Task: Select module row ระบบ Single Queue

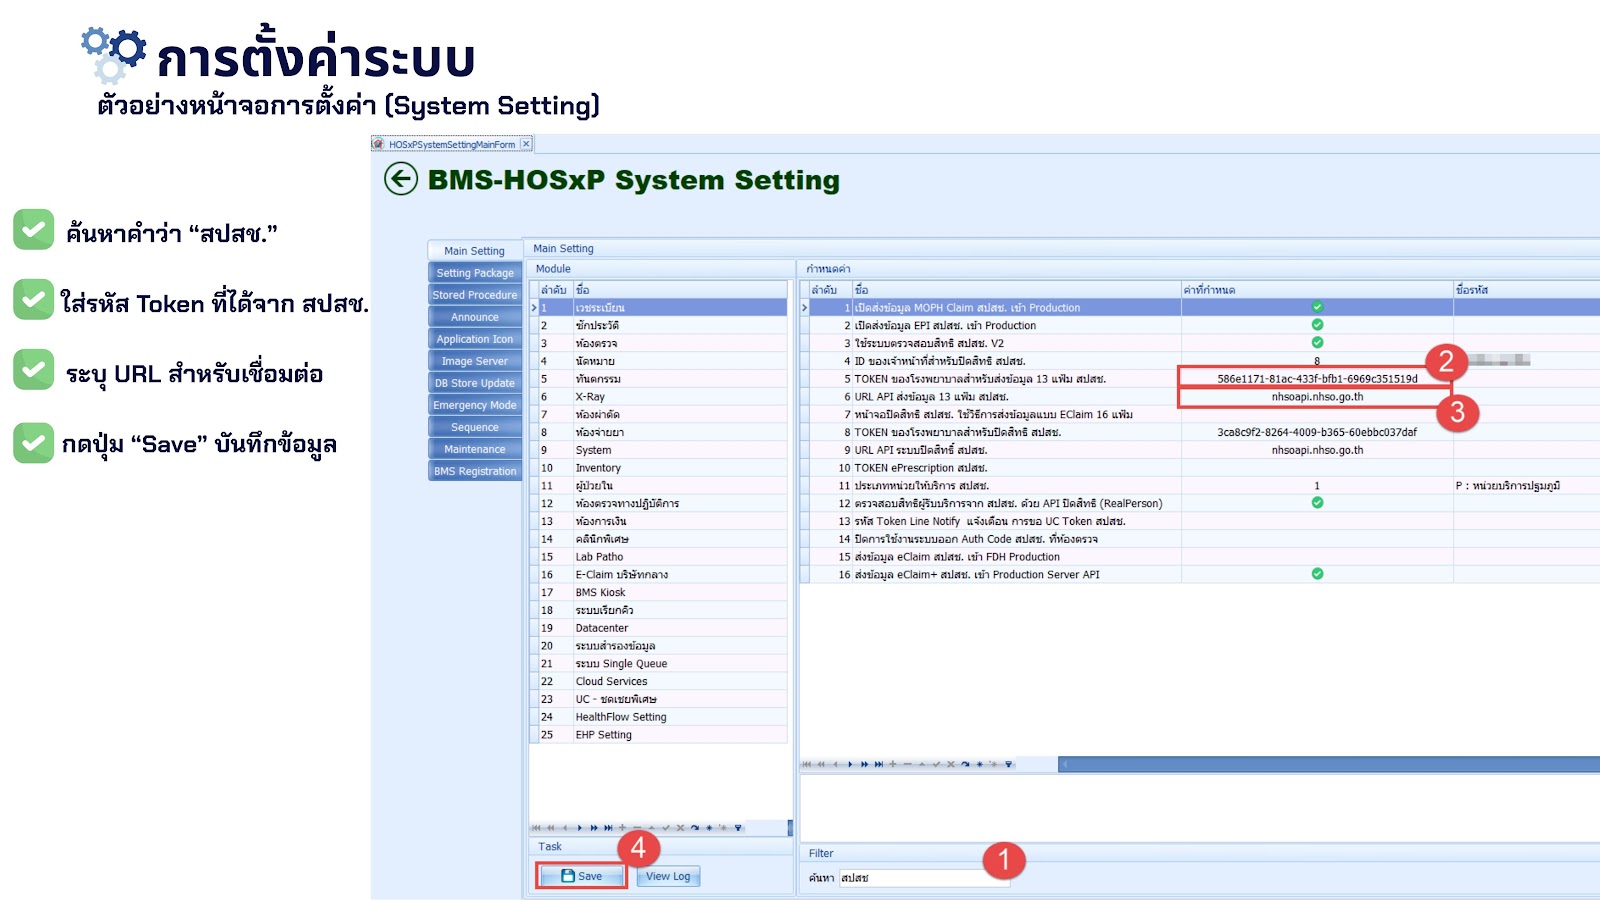Action: click(659, 664)
